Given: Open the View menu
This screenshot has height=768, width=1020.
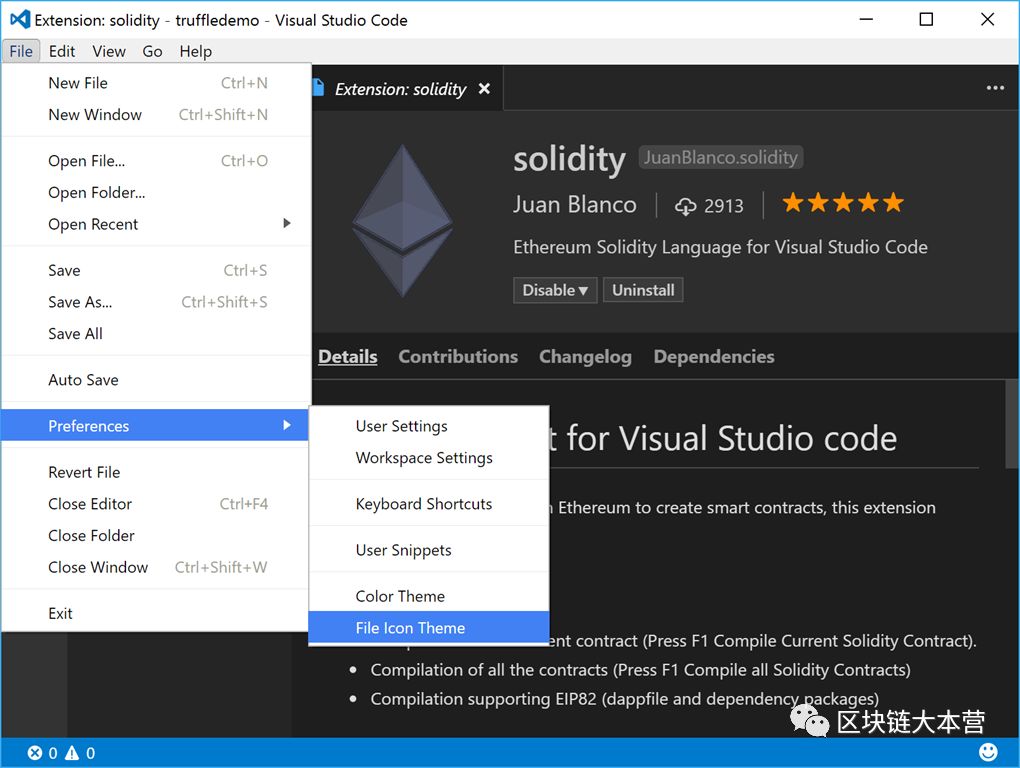Looking at the screenshot, I should click(x=109, y=51).
